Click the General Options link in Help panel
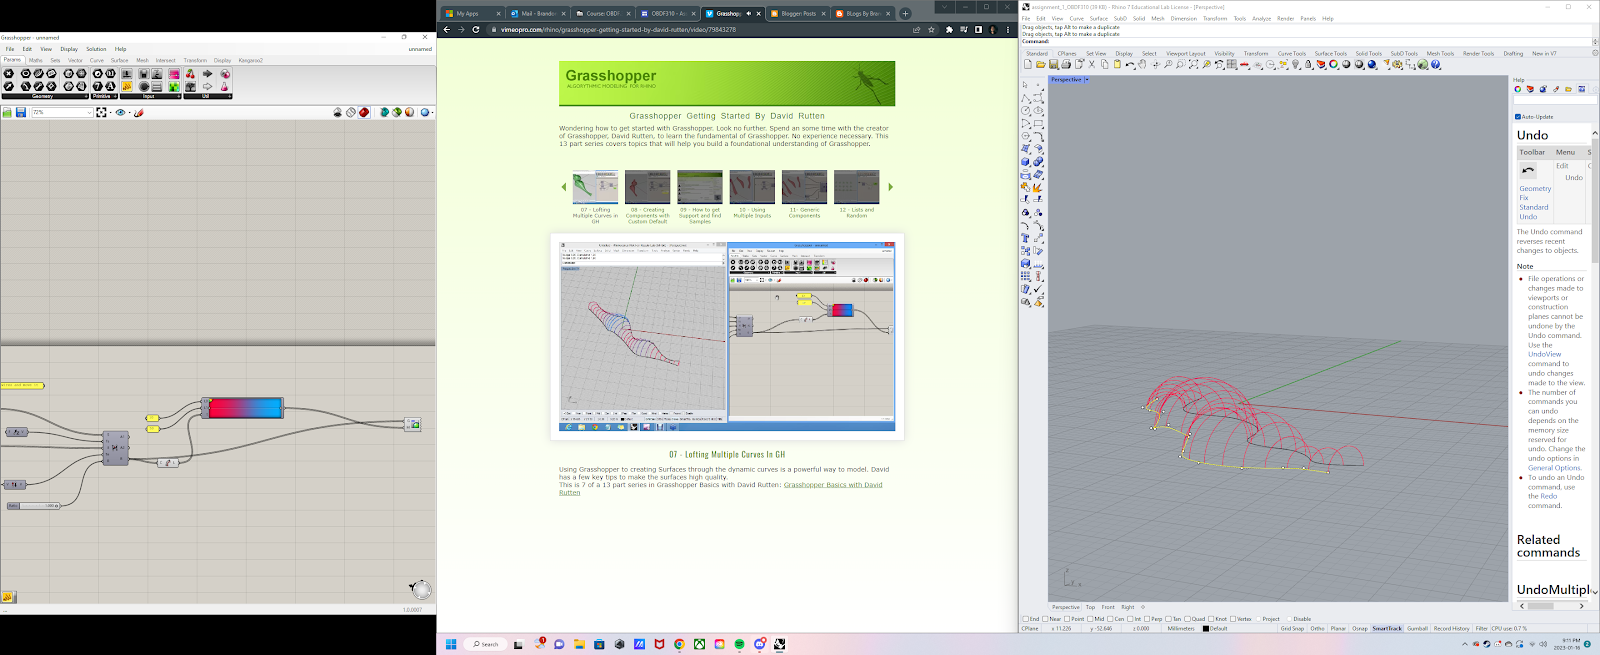This screenshot has width=1600, height=655. click(1554, 468)
